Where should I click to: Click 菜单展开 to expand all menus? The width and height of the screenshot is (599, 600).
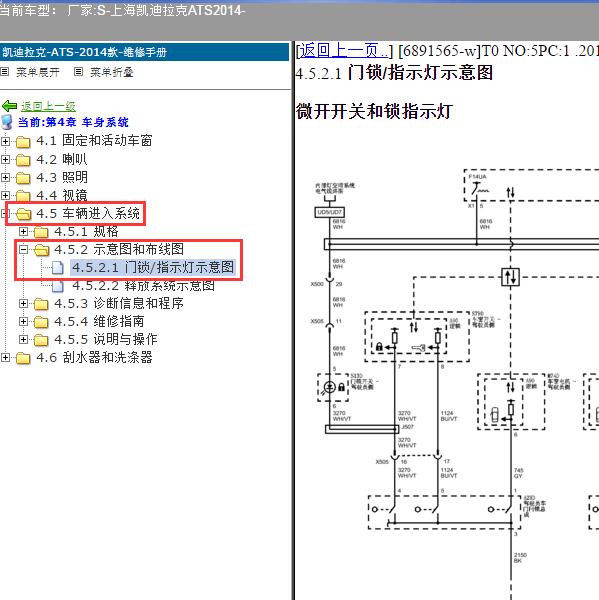coord(38,72)
